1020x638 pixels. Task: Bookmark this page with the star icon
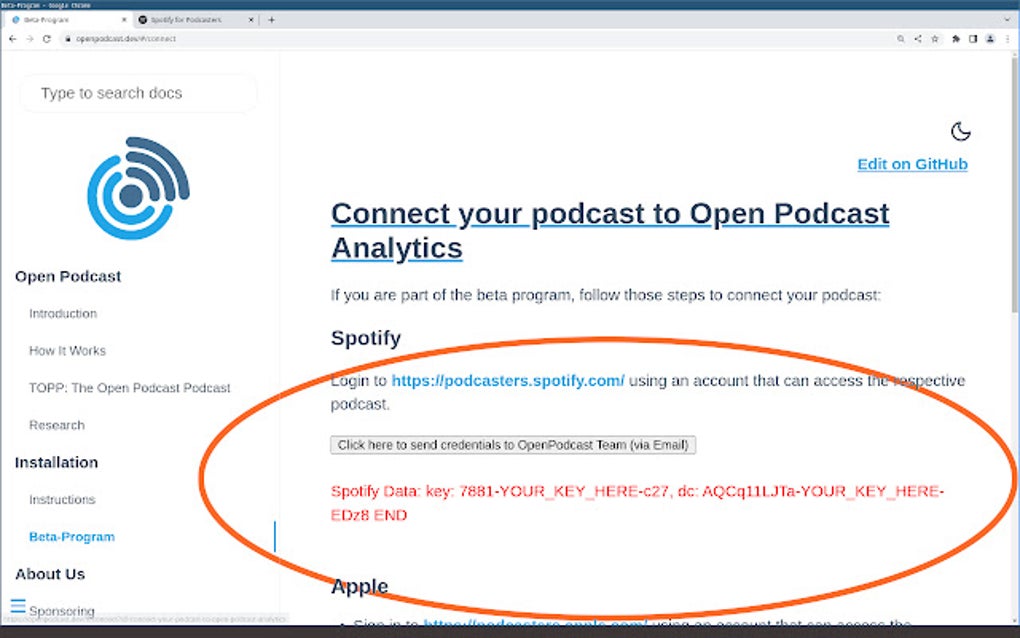coord(935,39)
